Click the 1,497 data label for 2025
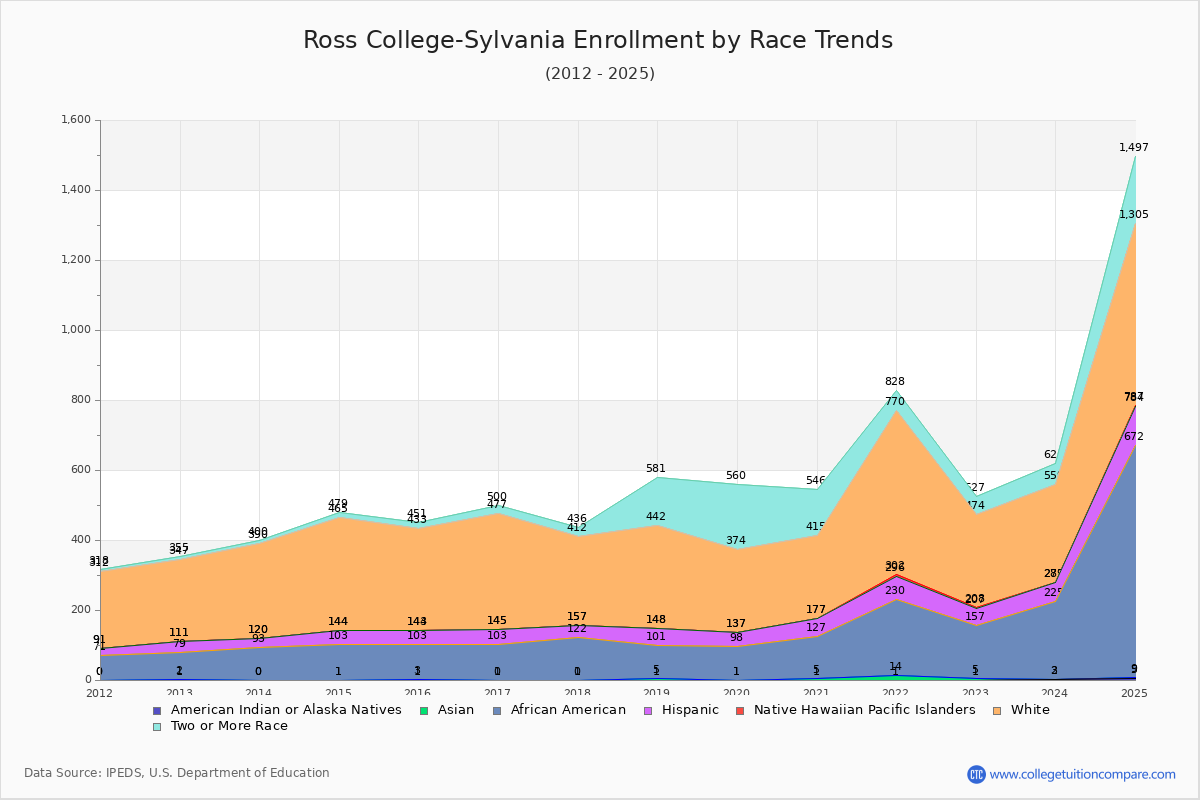Screen dimensions: 1200x800 point(1134,148)
